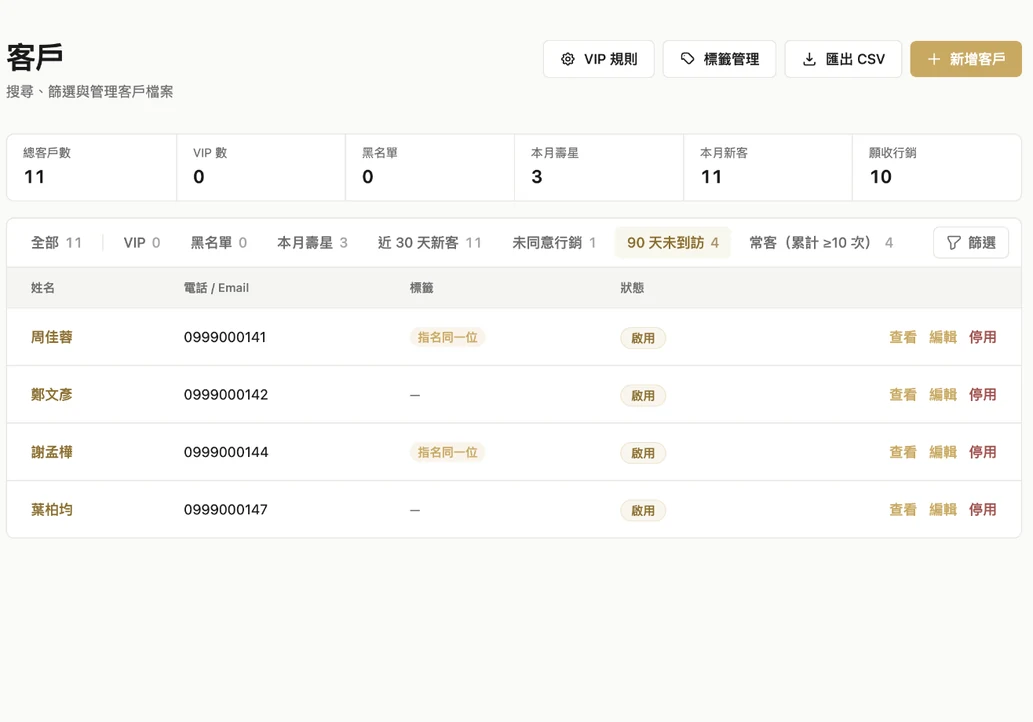
Task: Open customer 周佳蓉 profile
Action: (51, 337)
